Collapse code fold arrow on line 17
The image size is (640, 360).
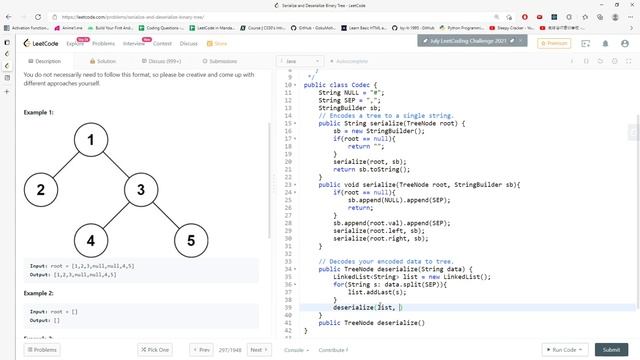pyautogui.click(x=295, y=139)
